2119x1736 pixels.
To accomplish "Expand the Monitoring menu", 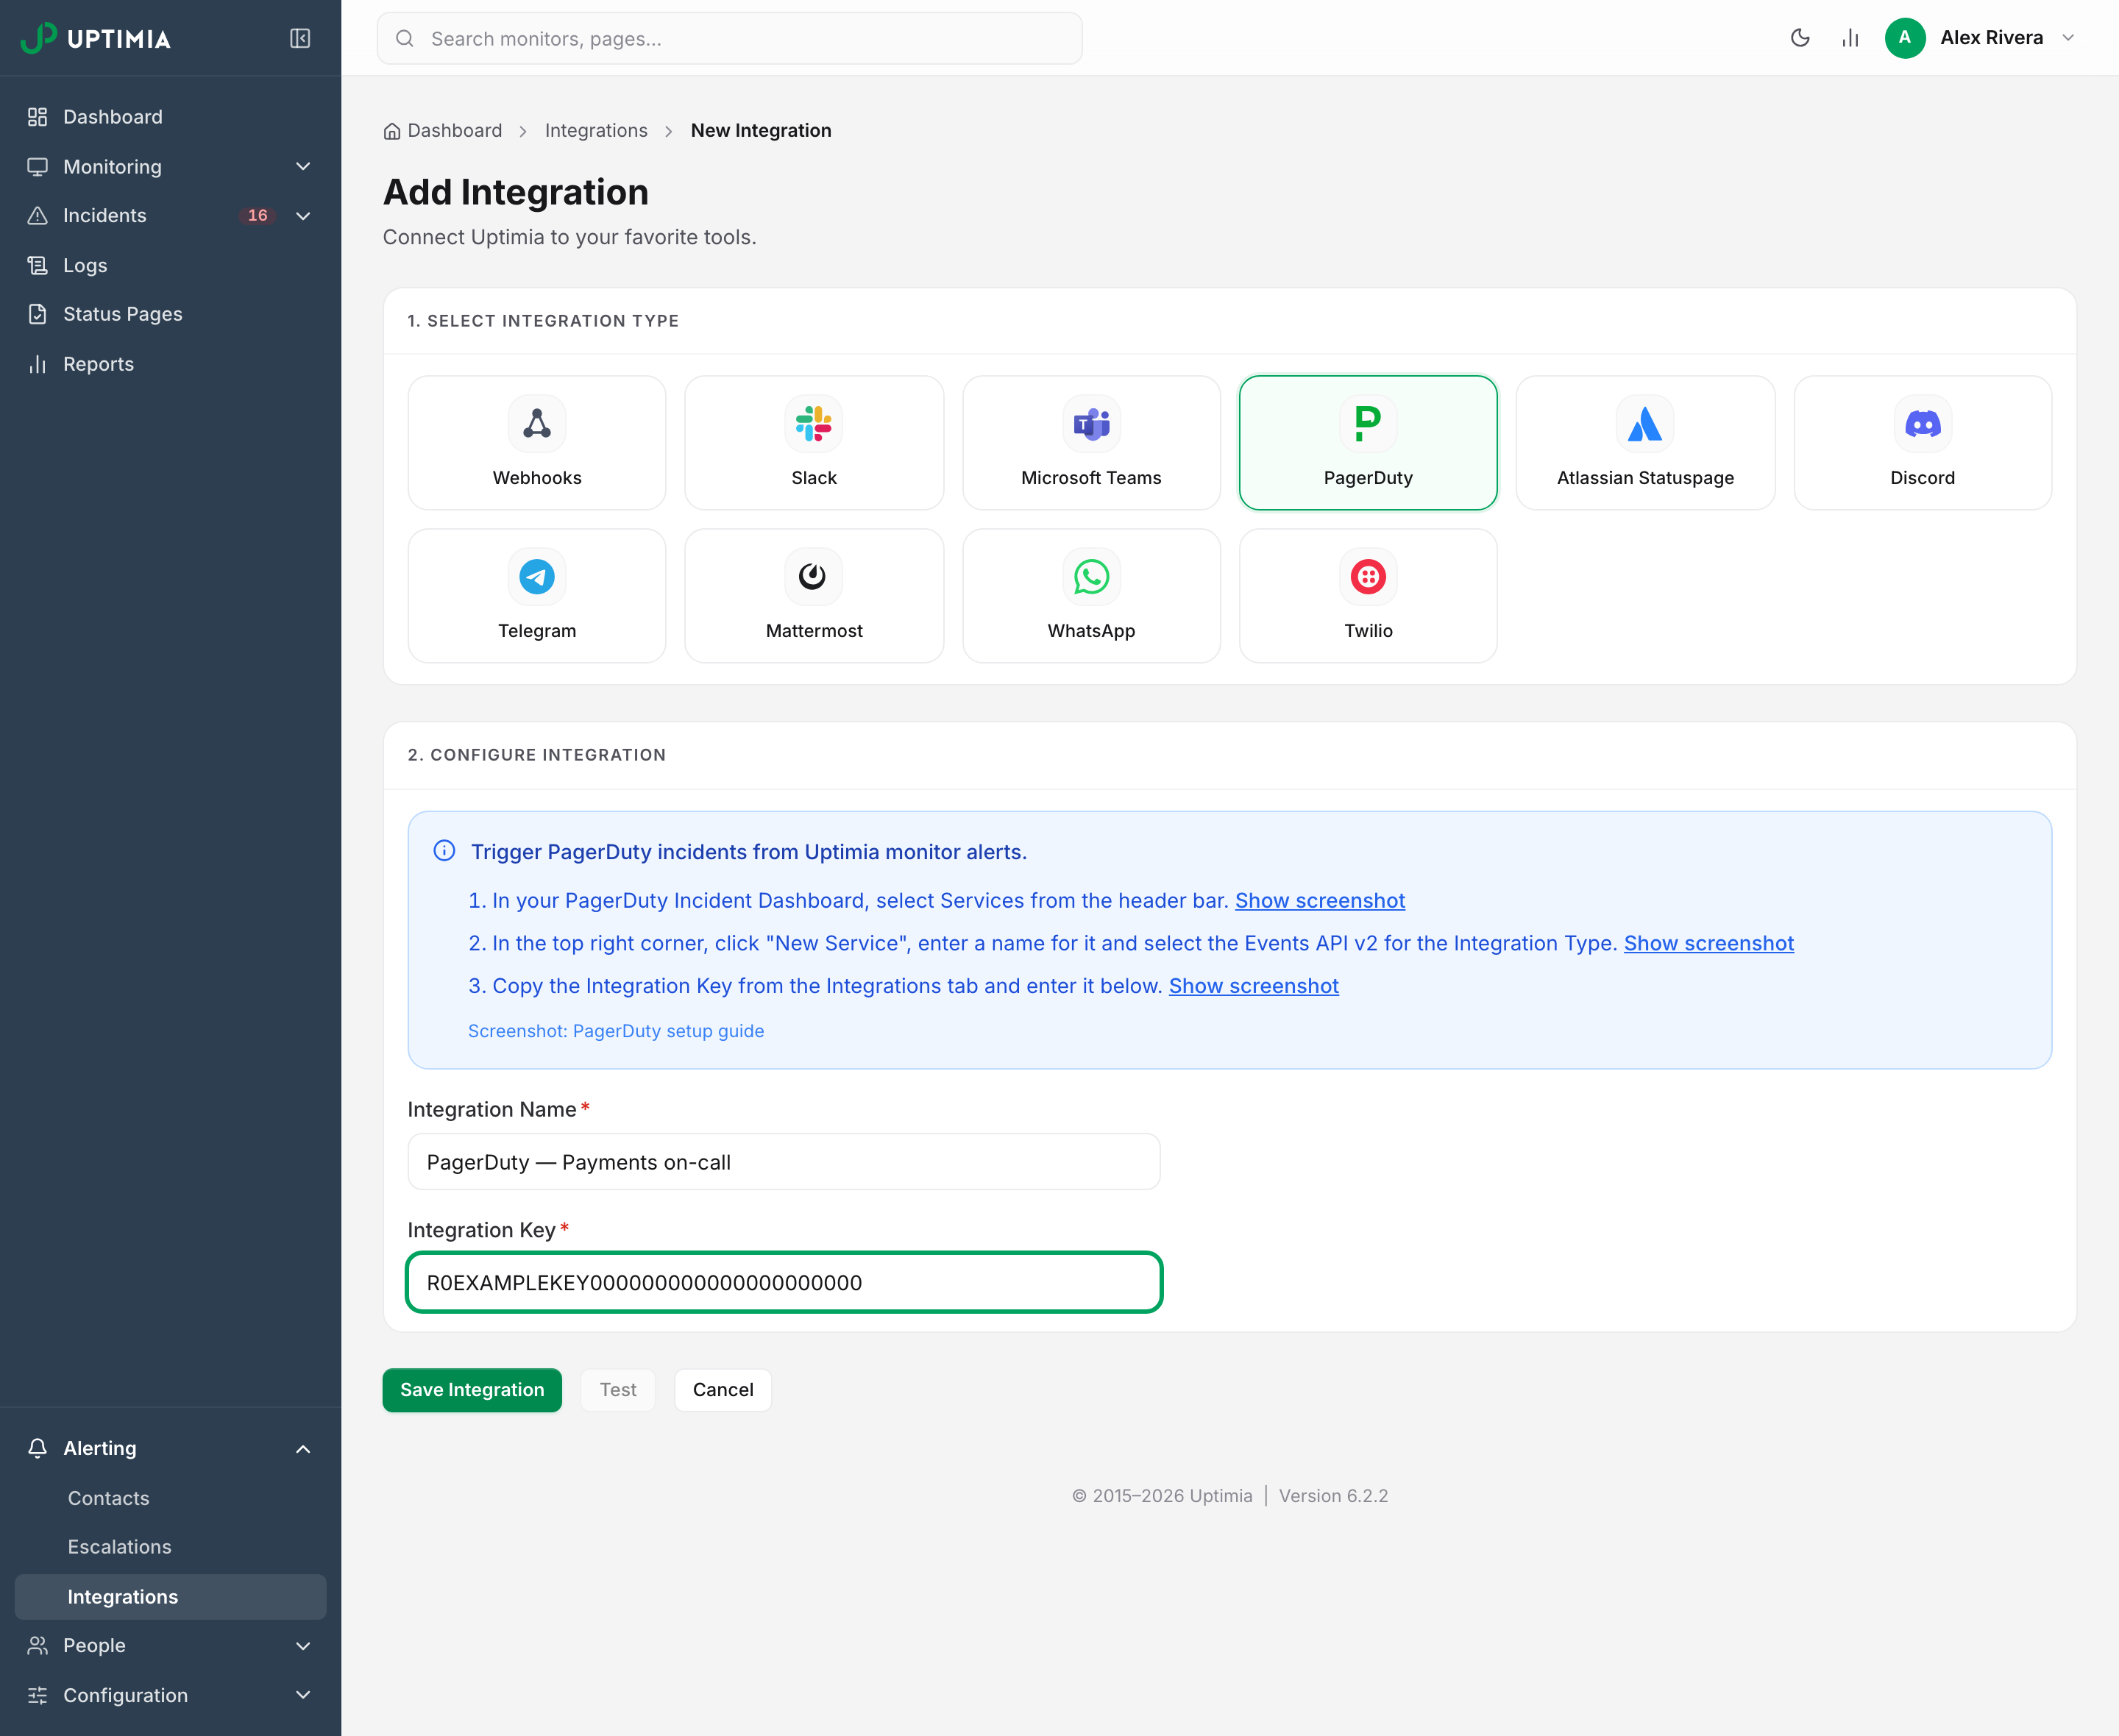I will [x=170, y=167].
